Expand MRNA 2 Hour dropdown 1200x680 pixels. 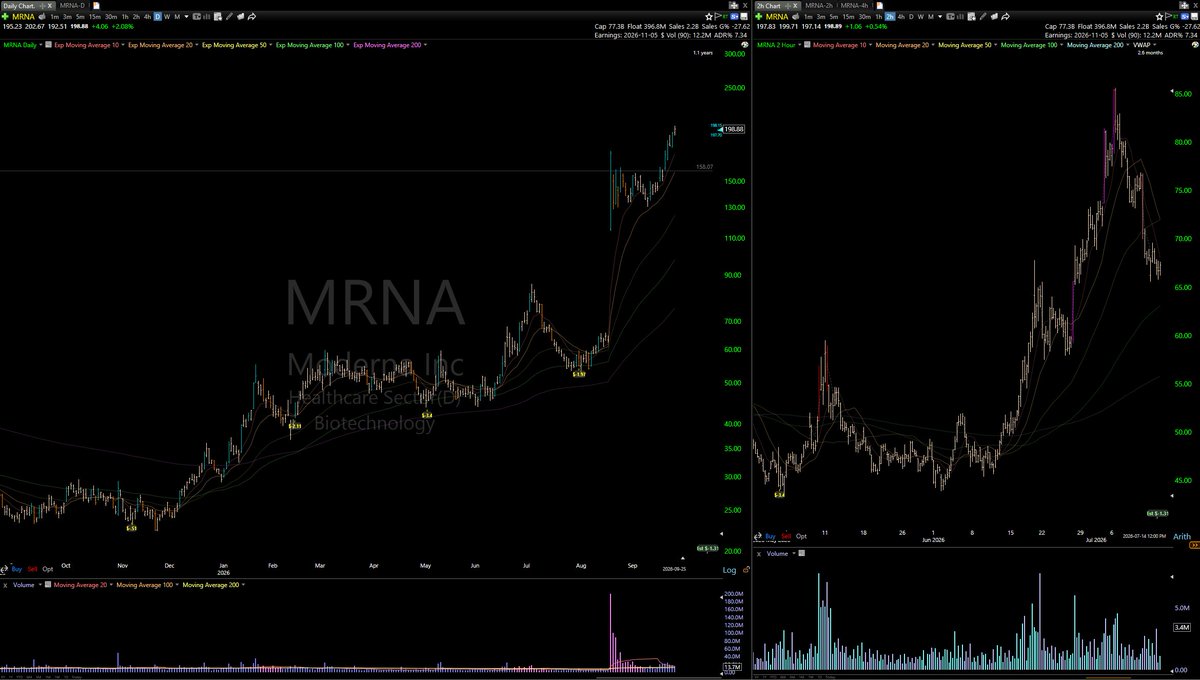tap(799, 45)
